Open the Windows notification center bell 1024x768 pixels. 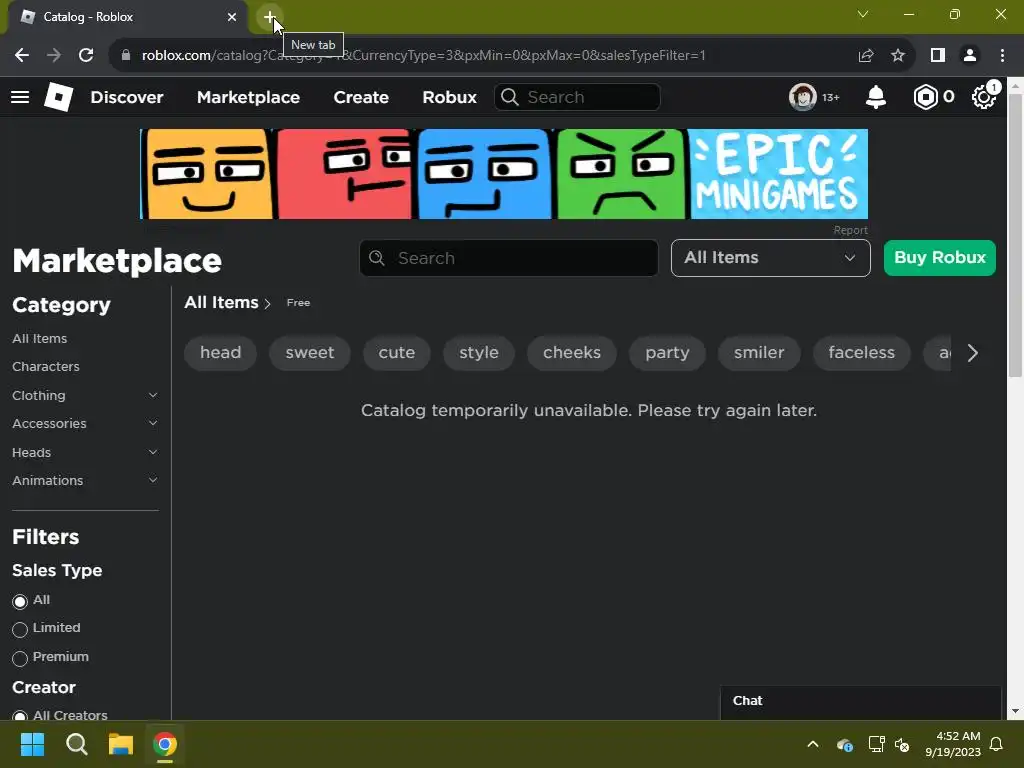pyautogui.click(x=996, y=744)
